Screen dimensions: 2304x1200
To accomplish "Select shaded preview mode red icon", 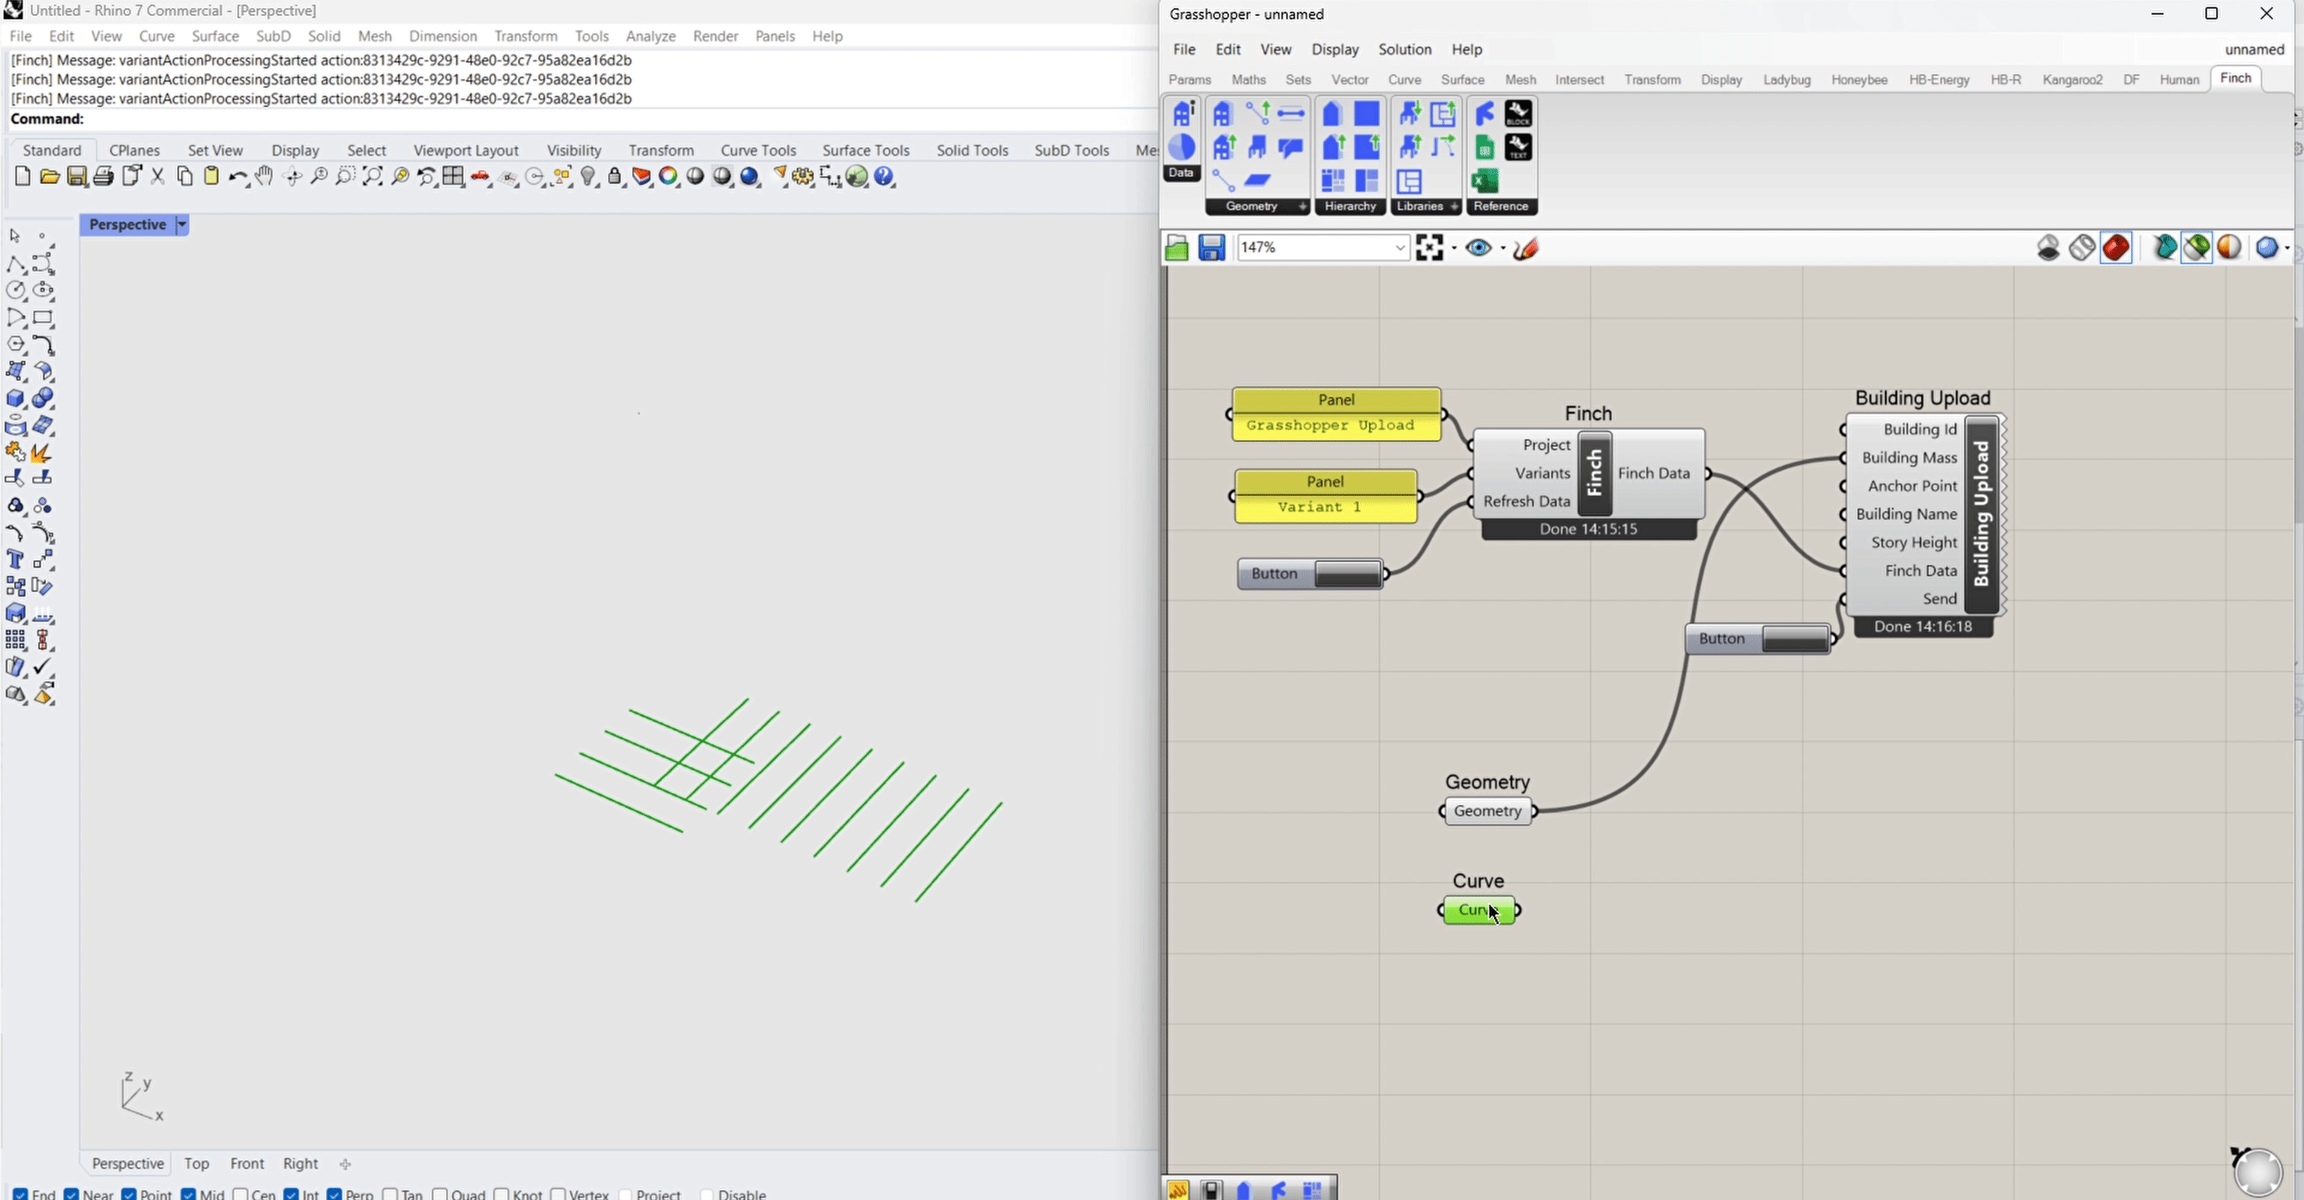I will (x=2116, y=248).
